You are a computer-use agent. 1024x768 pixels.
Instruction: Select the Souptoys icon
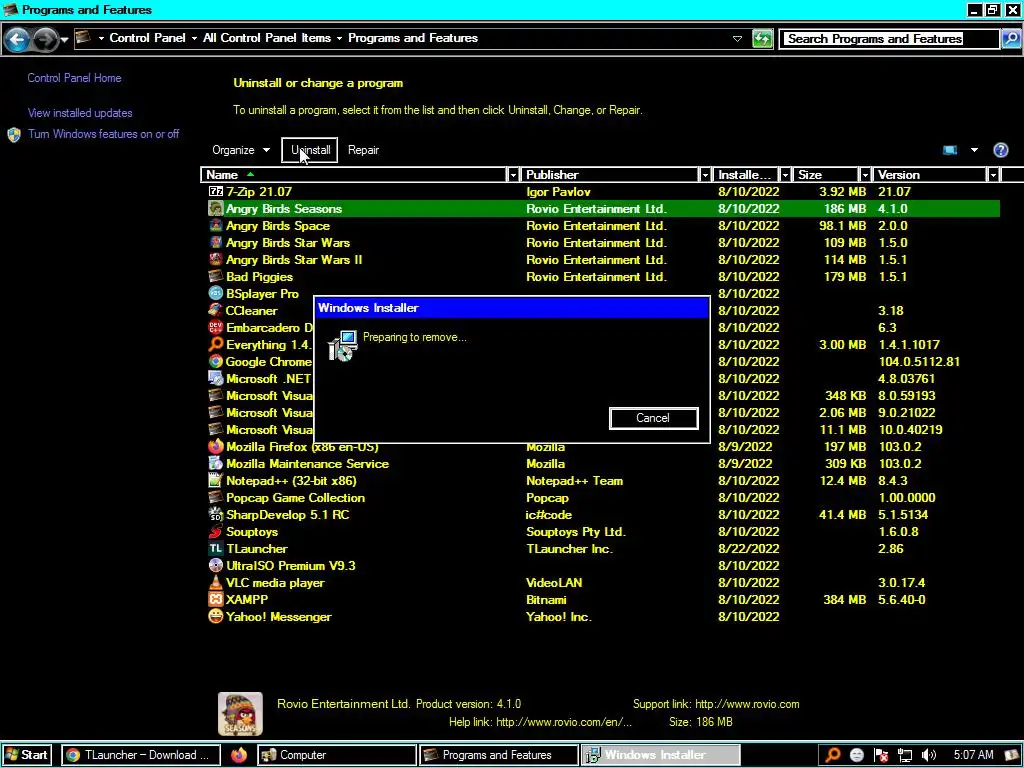tap(216, 532)
